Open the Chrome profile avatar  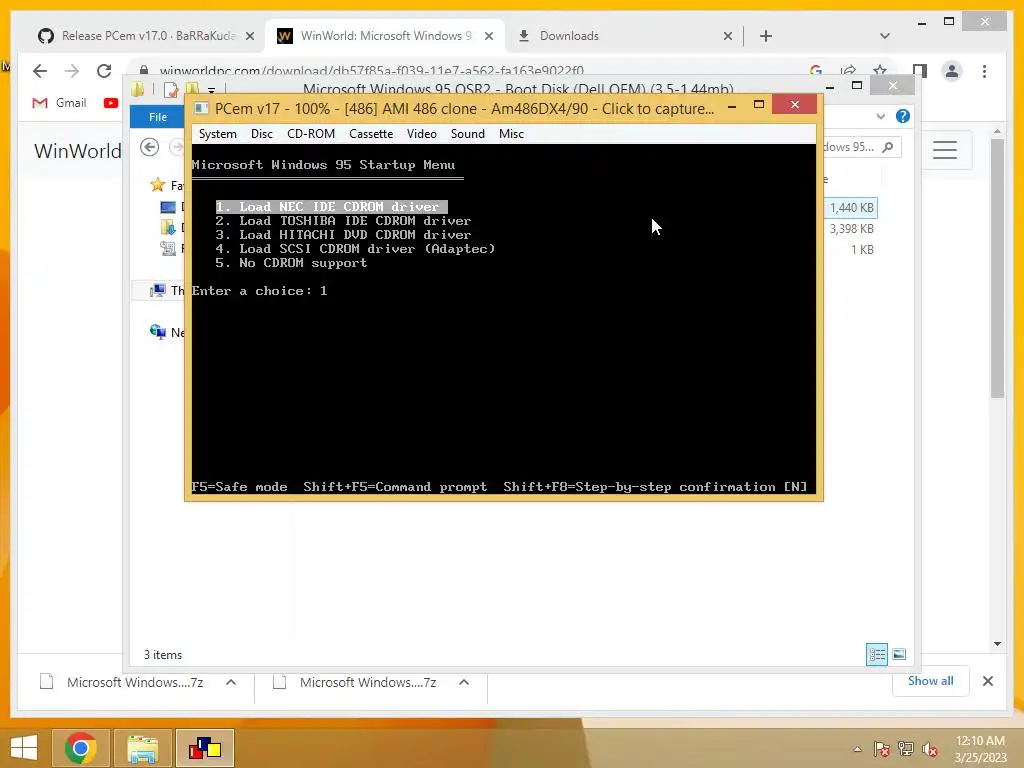coord(952,71)
